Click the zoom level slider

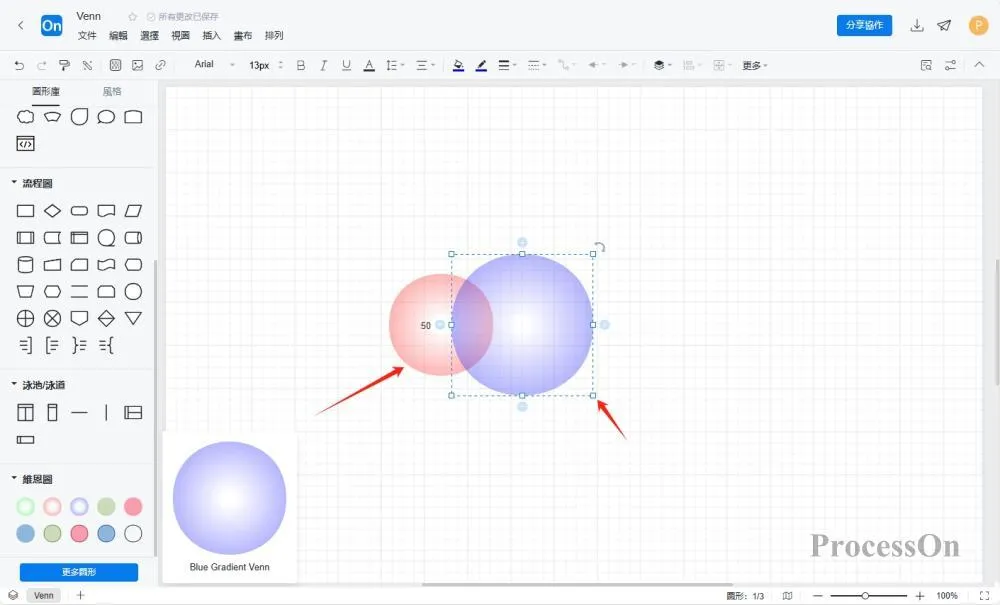(x=868, y=596)
